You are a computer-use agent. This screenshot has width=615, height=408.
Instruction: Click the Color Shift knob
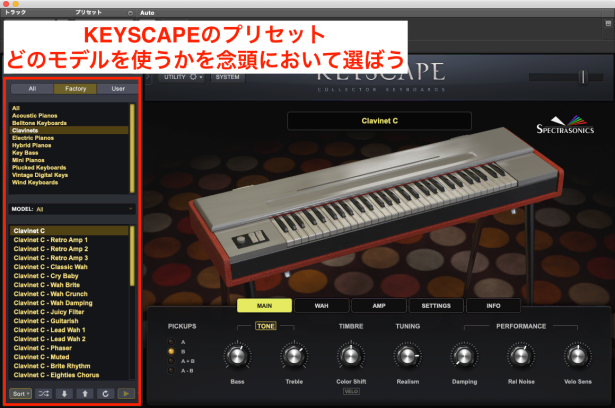[351, 356]
